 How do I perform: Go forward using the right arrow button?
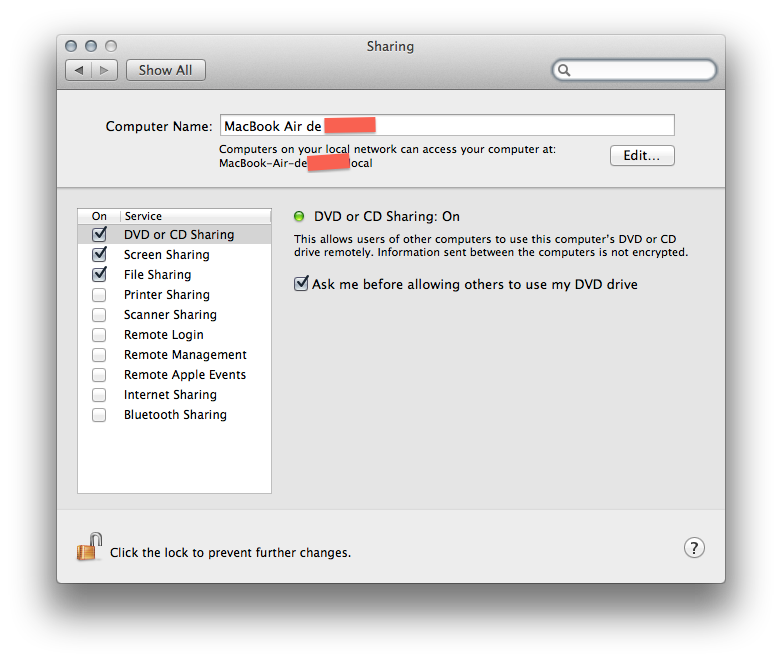[107, 70]
